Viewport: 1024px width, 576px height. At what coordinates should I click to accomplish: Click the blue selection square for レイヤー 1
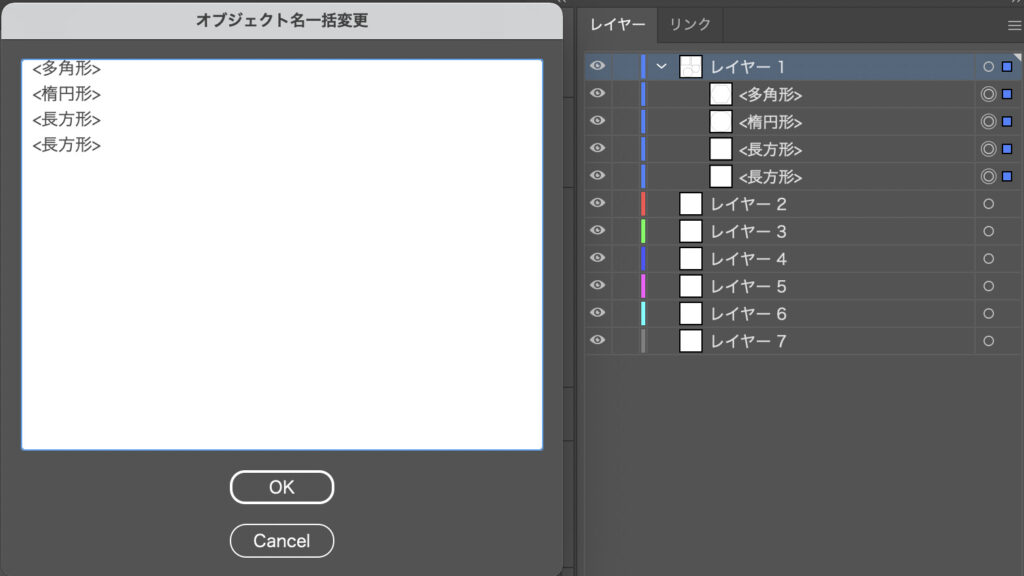[1007, 67]
